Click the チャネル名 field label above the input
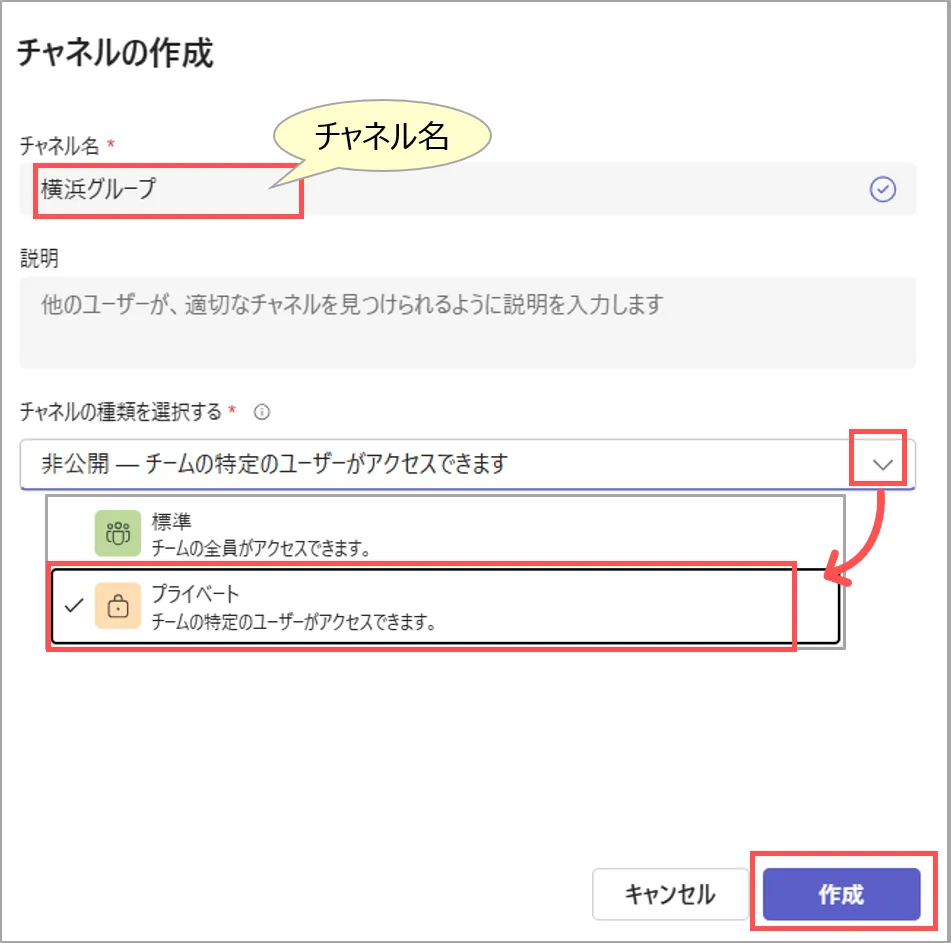 tap(60, 146)
